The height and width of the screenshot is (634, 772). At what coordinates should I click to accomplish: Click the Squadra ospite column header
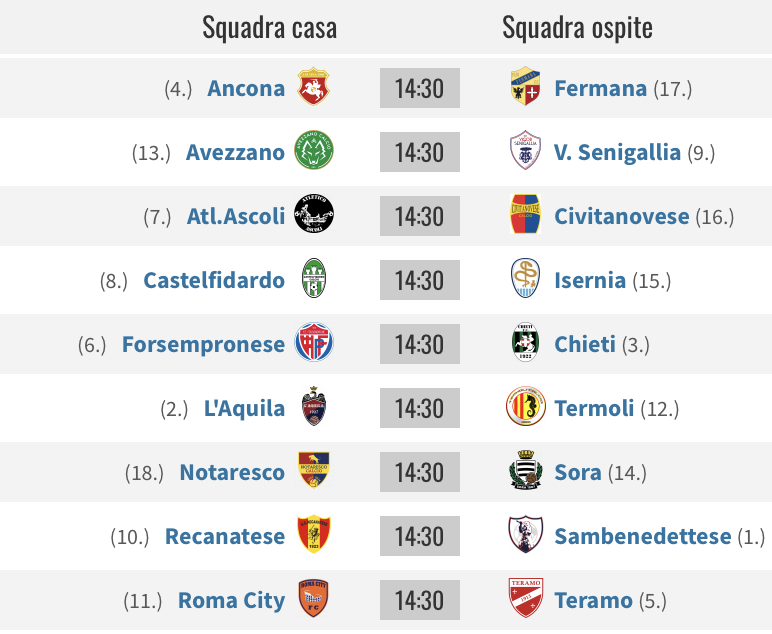point(578,28)
